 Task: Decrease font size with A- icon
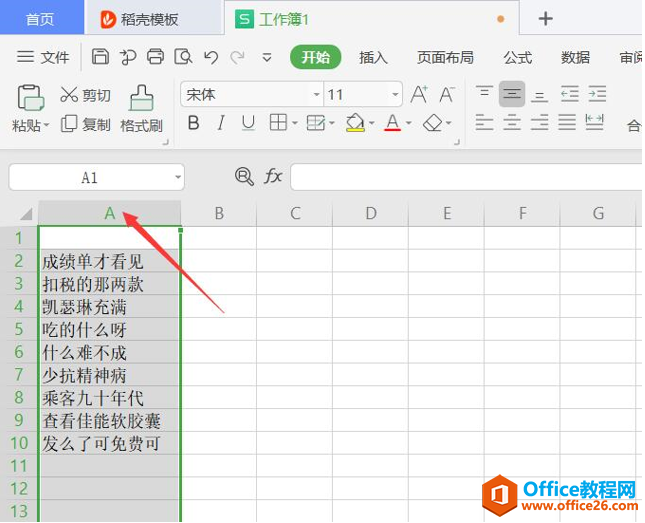[447, 95]
